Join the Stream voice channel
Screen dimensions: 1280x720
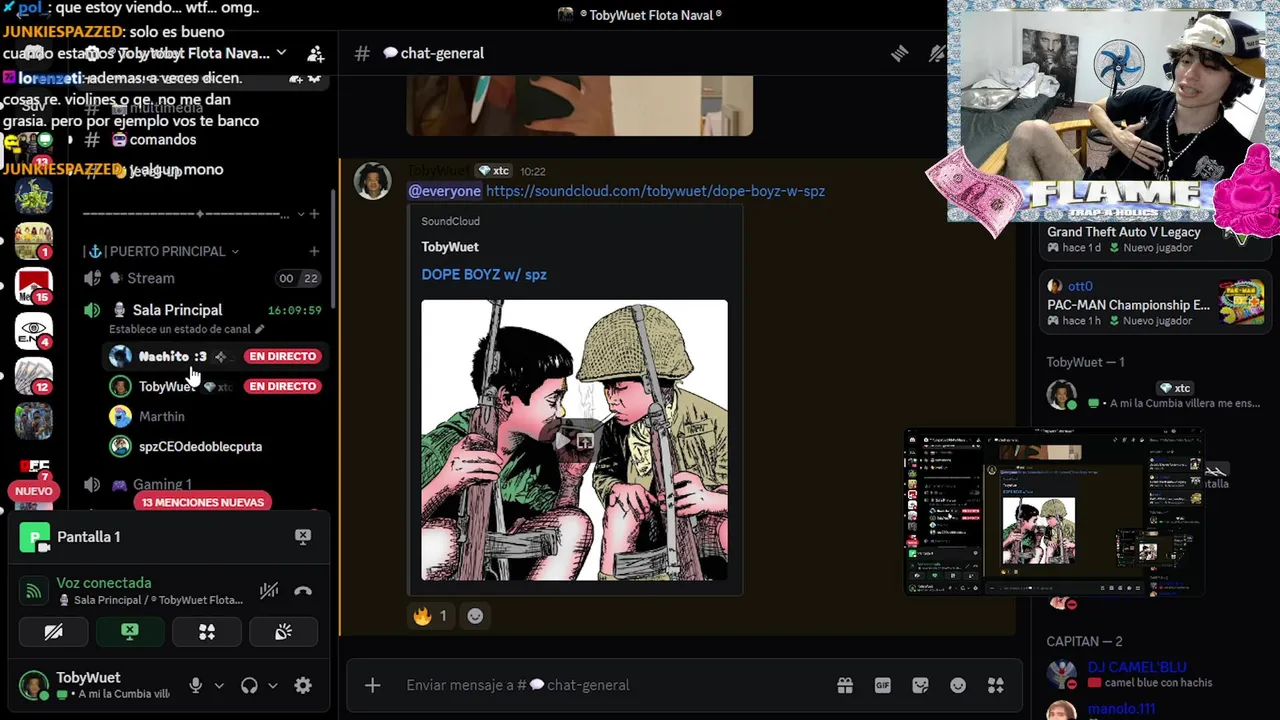(150, 278)
